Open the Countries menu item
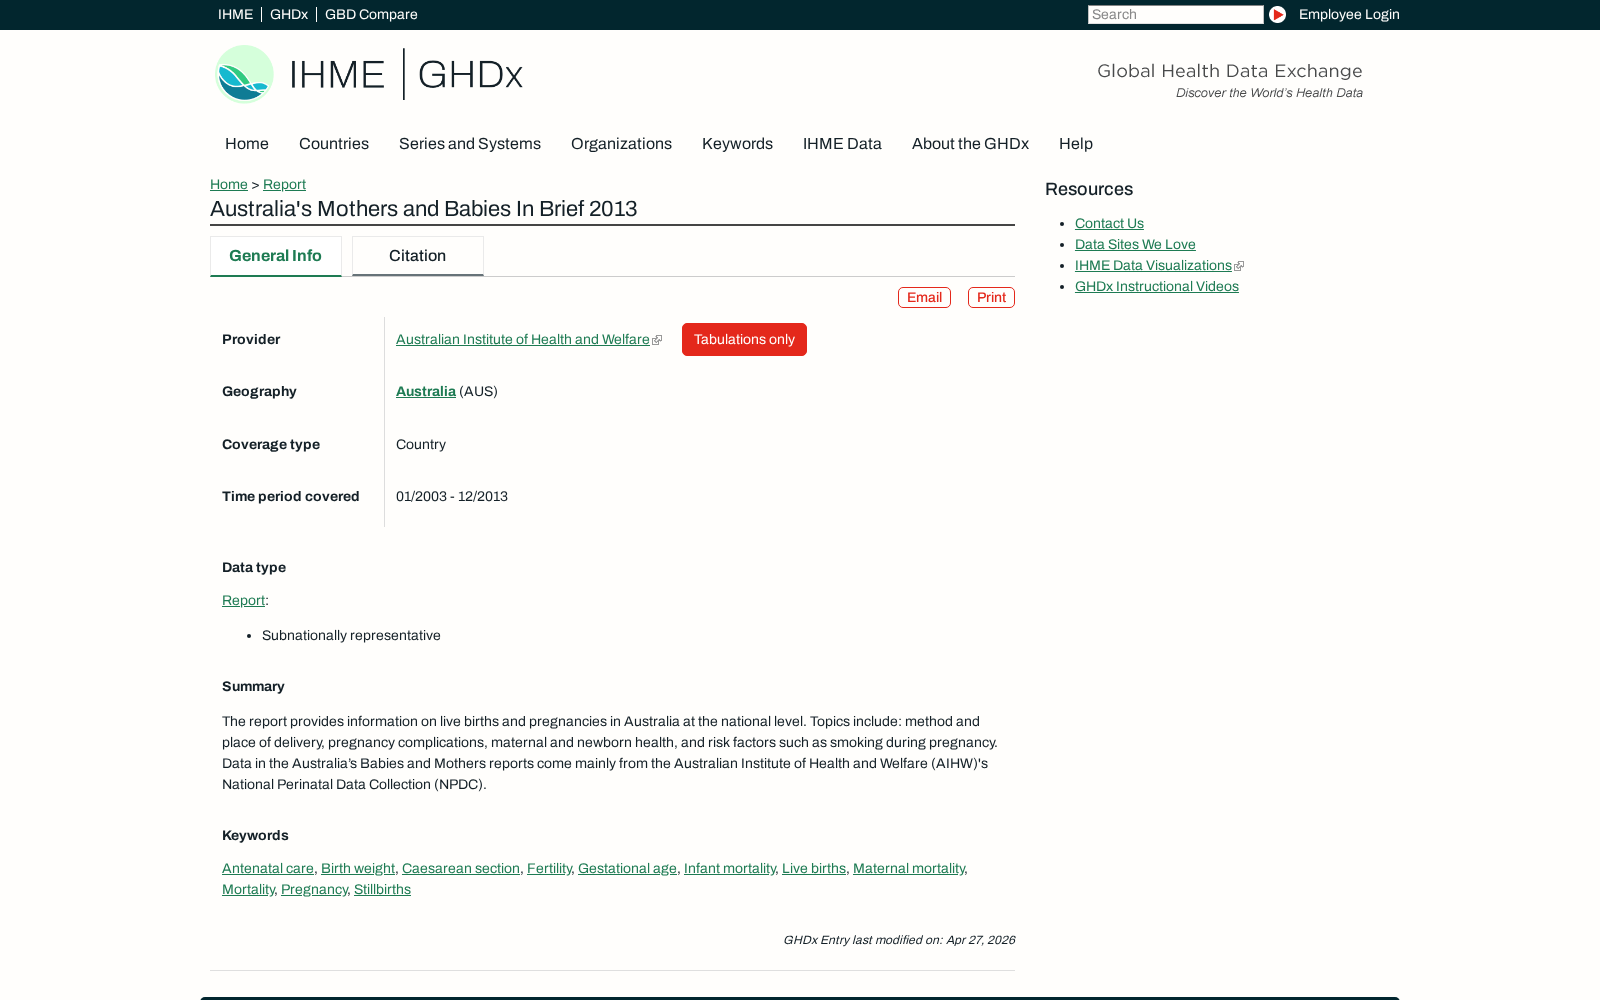The image size is (1600, 1000). click(x=334, y=144)
